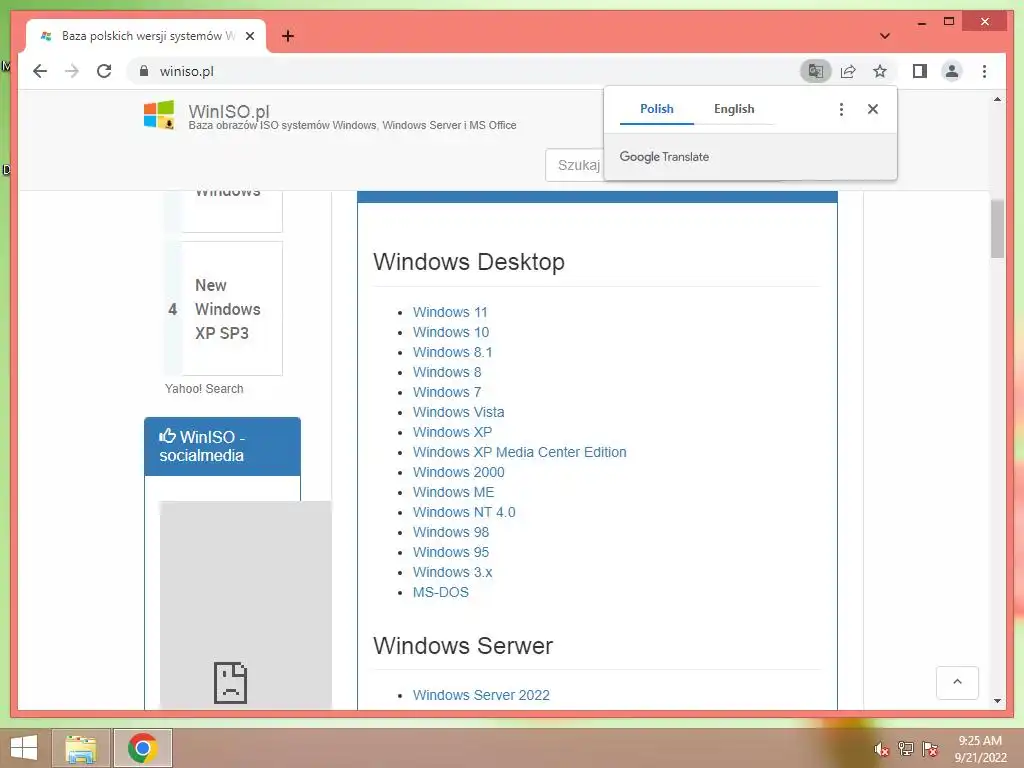The height and width of the screenshot is (768, 1024).
Task: Open the Windows Server 2022 link
Action: tap(481, 695)
